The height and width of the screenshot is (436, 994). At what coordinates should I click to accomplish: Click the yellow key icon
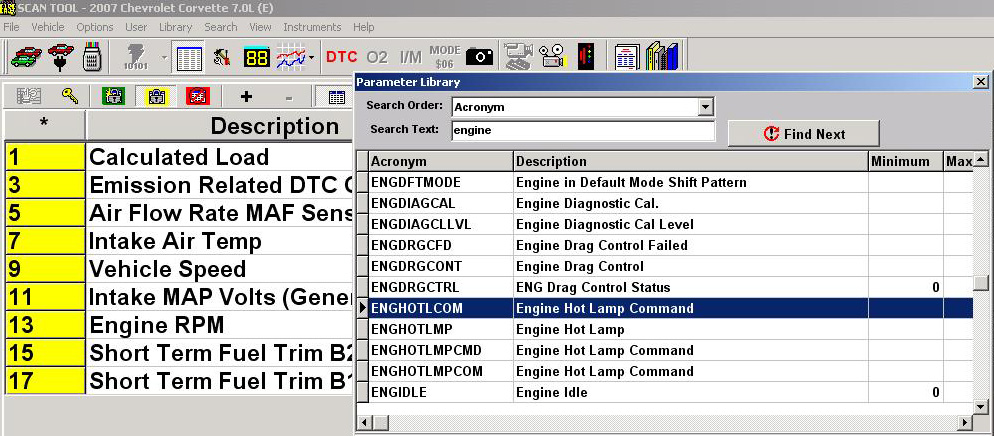pyautogui.click(x=68, y=97)
